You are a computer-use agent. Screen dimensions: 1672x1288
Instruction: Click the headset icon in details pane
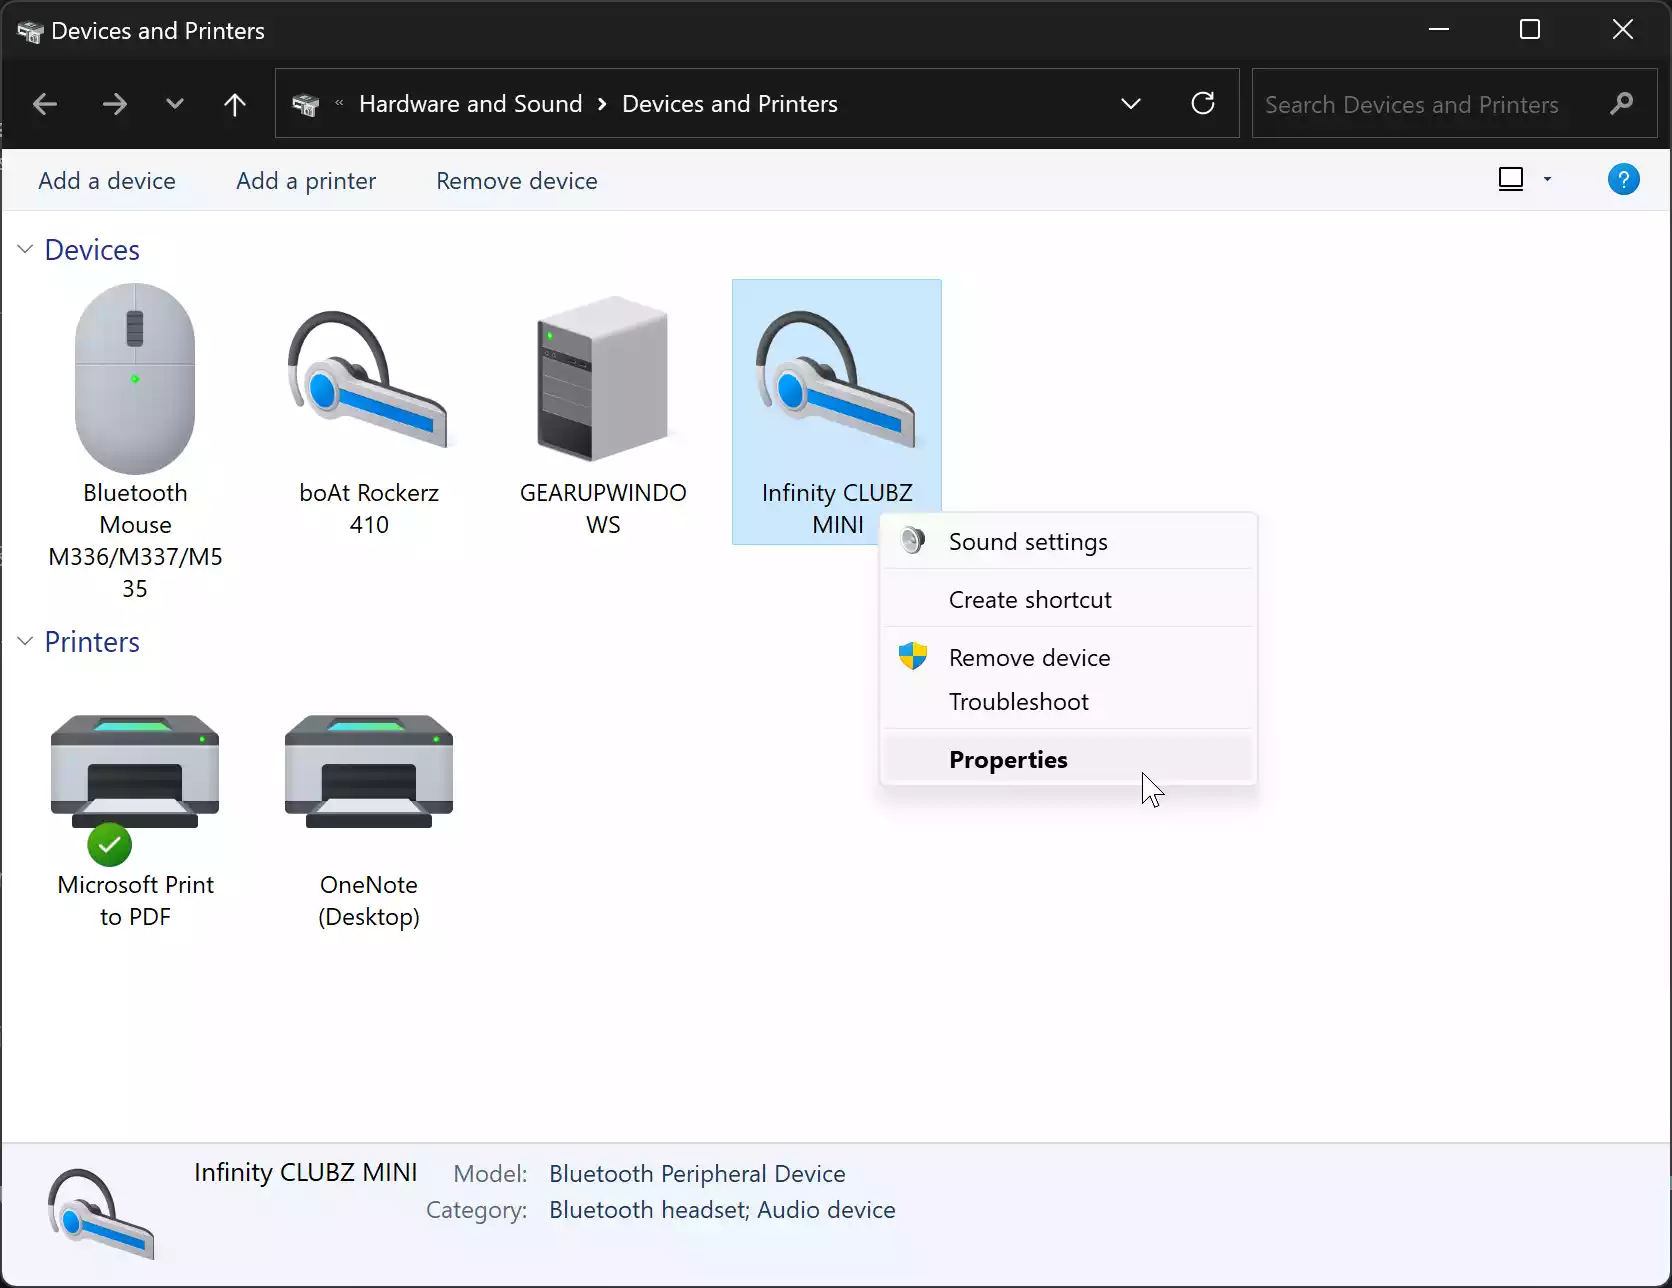[x=101, y=1213]
